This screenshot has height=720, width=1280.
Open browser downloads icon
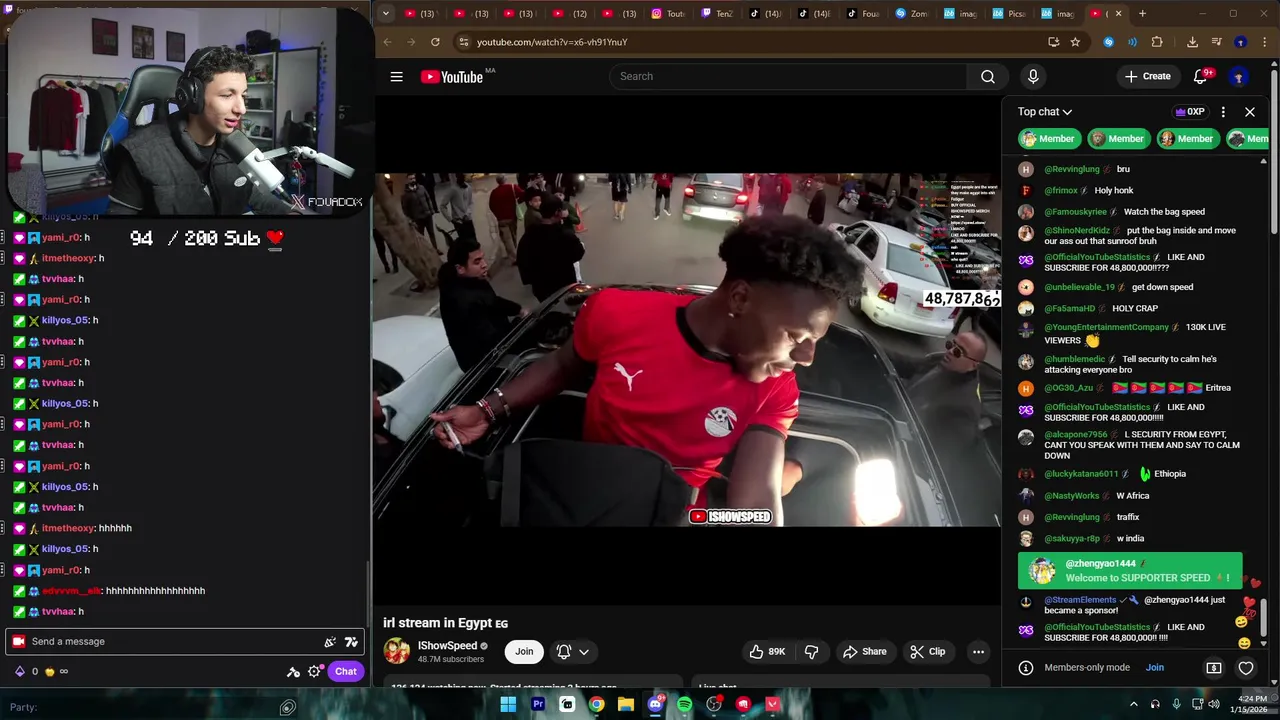pyautogui.click(x=1192, y=42)
